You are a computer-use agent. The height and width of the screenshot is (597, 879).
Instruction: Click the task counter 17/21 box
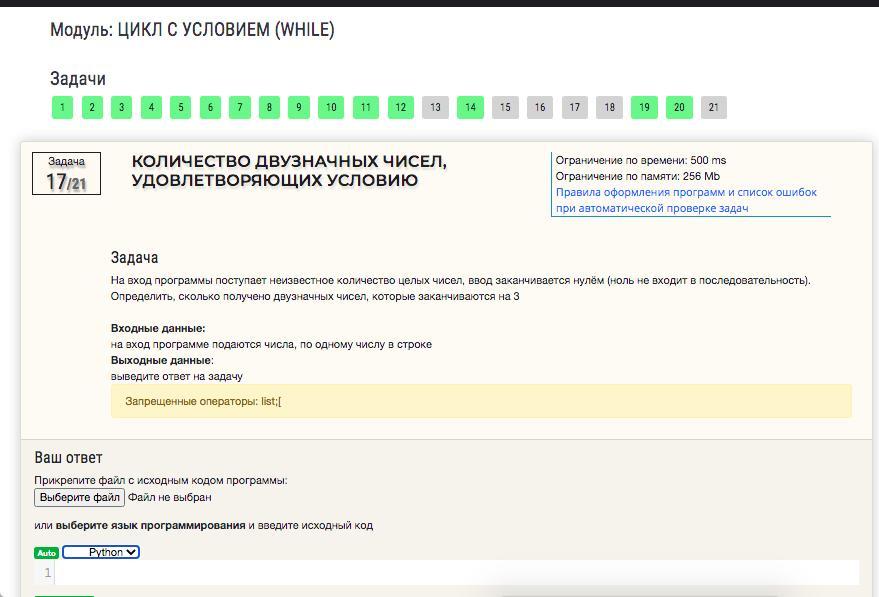[x=66, y=174]
